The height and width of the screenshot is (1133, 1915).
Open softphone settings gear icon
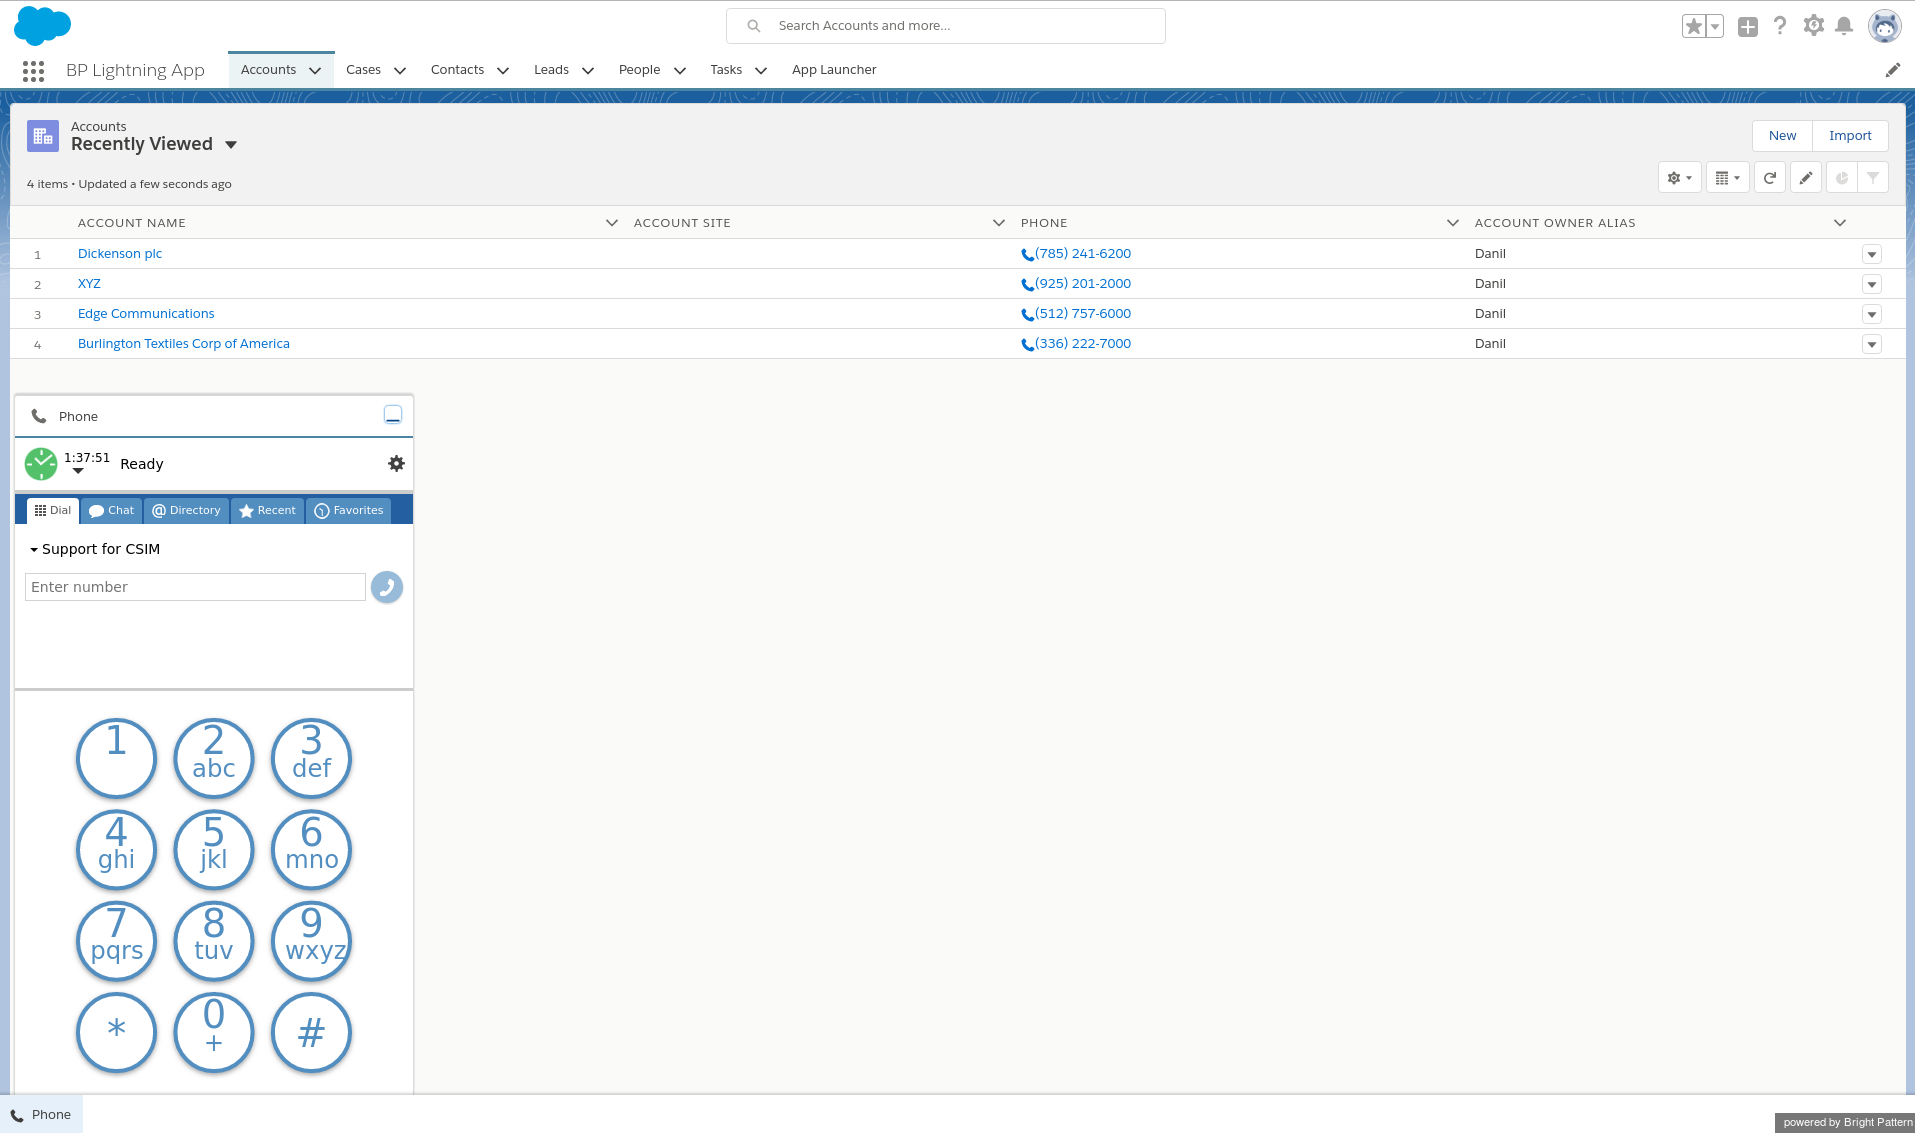click(x=396, y=464)
